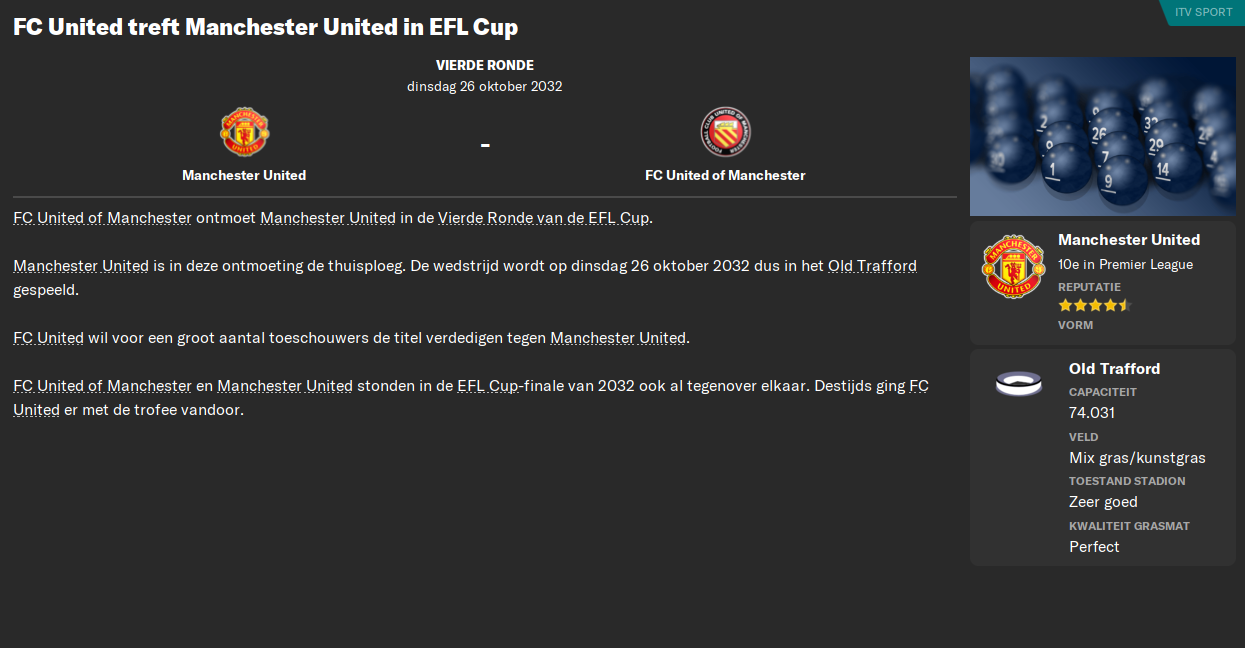
Task: Open the Old Trafford link in the second paragraph
Action: [874, 266]
